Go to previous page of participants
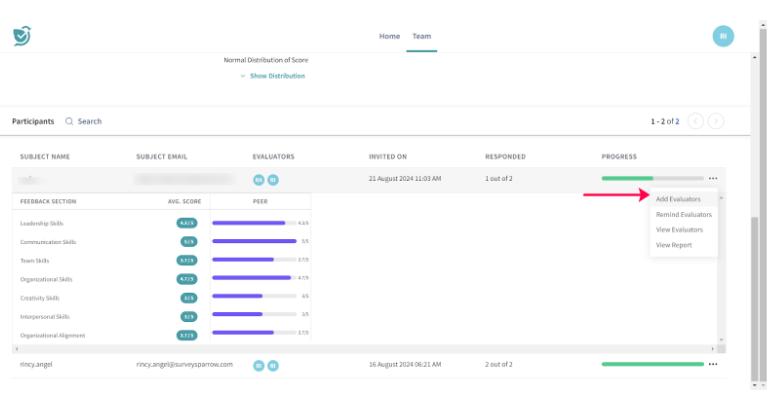The width and height of the screenshot is (781, 411). click(x=696, y=121)
